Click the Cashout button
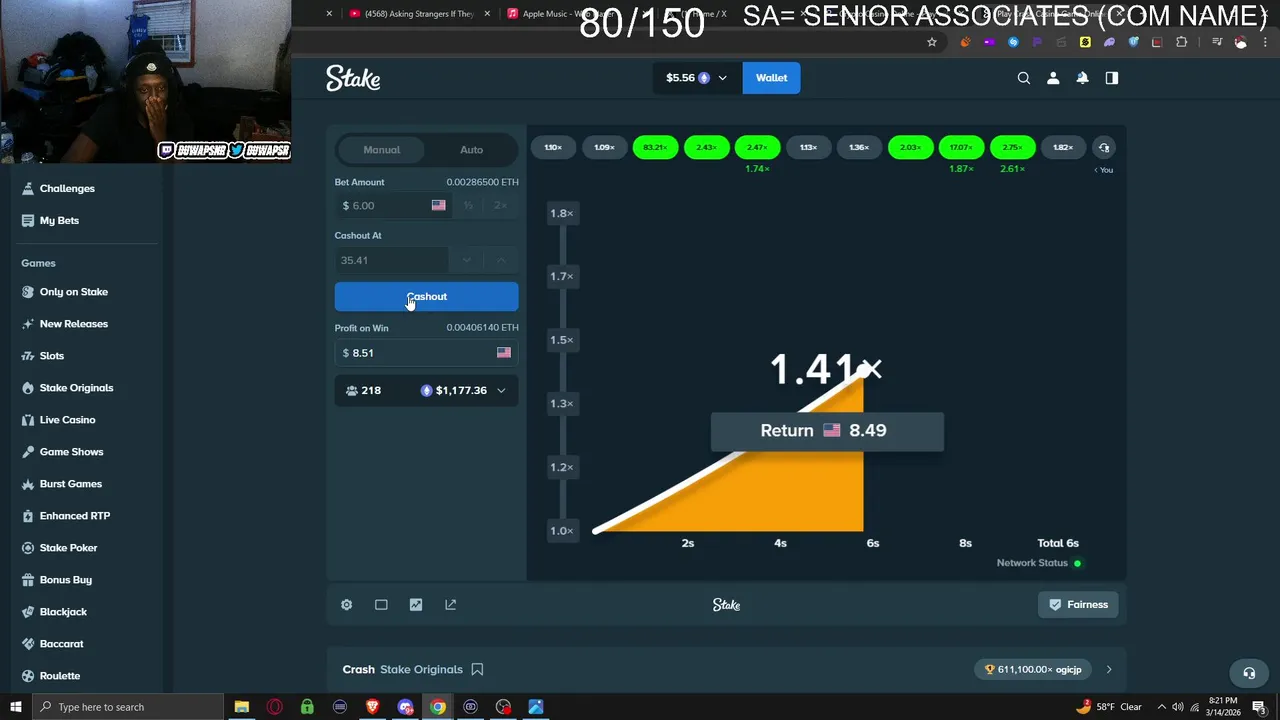 [426, 297]
